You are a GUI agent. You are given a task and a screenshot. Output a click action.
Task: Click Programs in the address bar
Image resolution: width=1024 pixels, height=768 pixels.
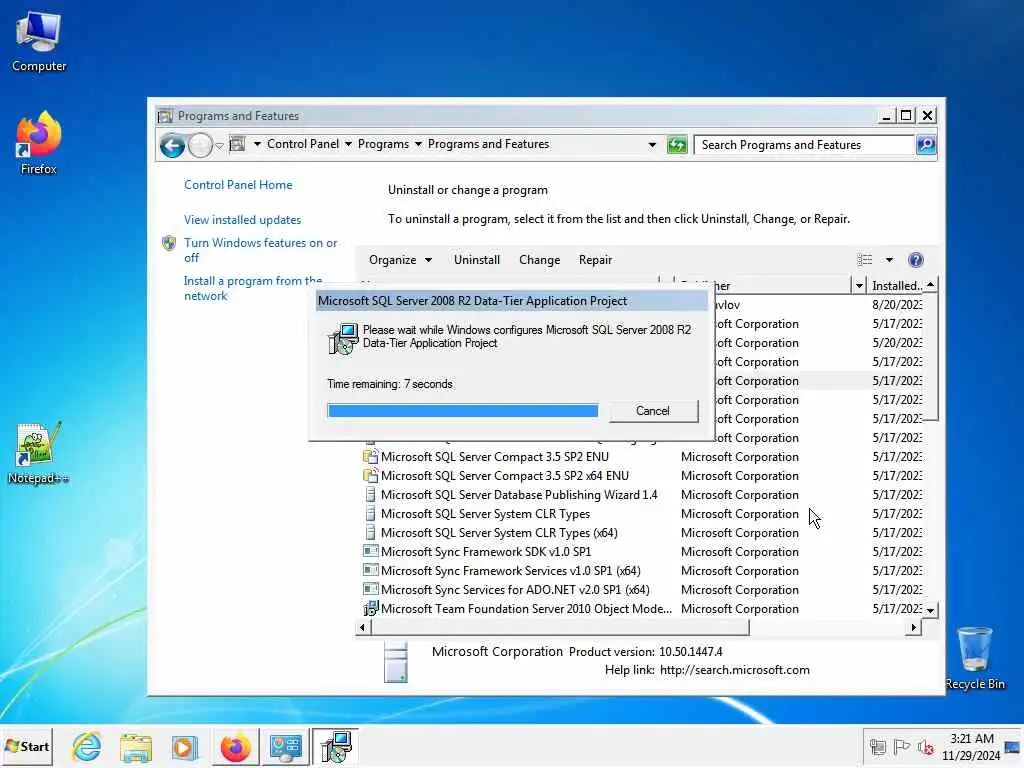tap(383, 144)
